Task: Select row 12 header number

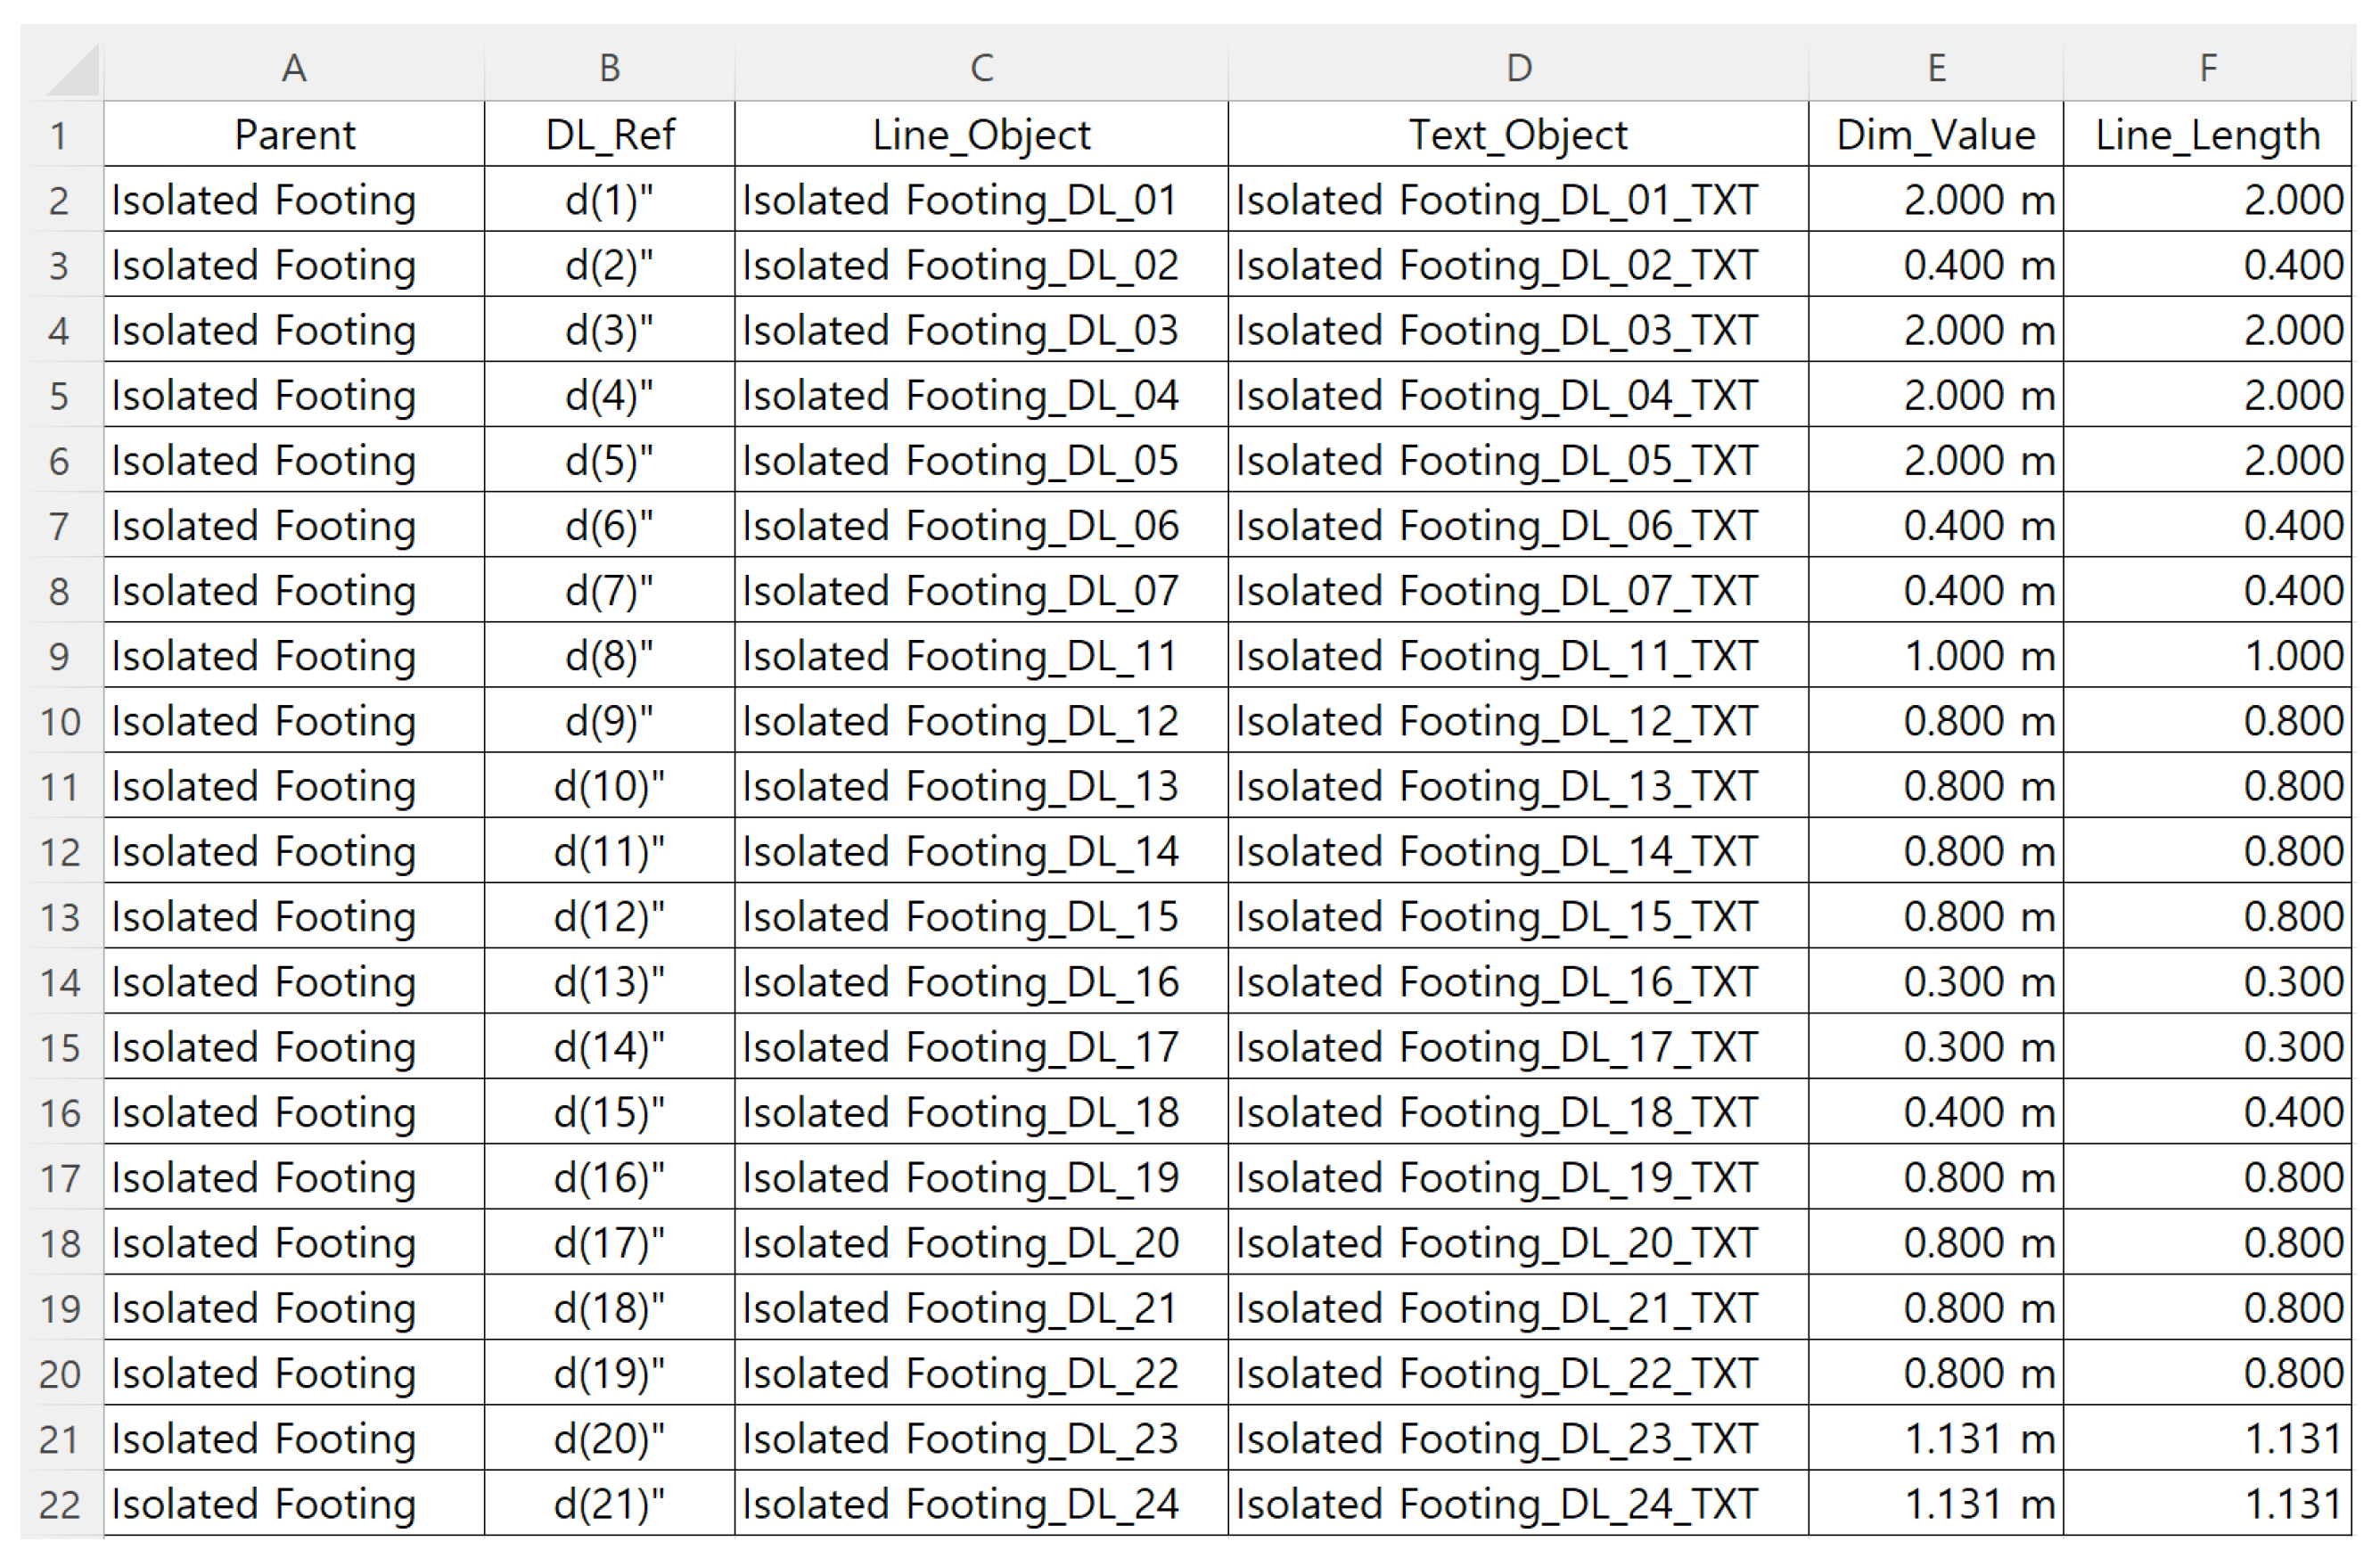Action: click(x=59, y=852)
